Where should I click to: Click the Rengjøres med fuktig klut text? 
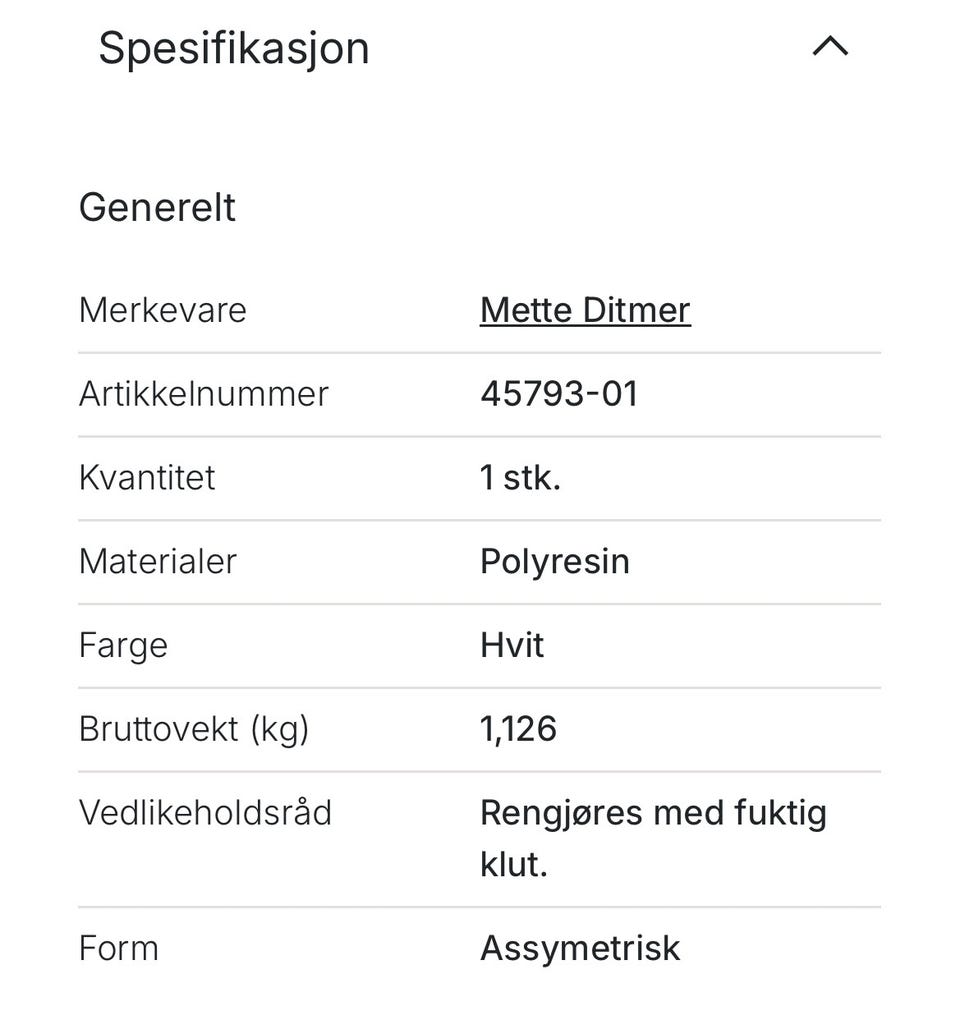point(652,838)
